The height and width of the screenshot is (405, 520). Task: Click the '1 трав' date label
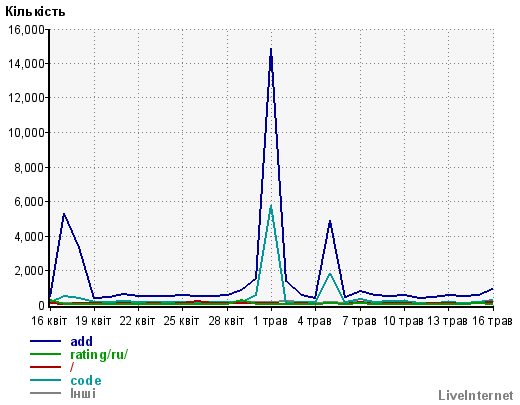[x=270, y=321]
